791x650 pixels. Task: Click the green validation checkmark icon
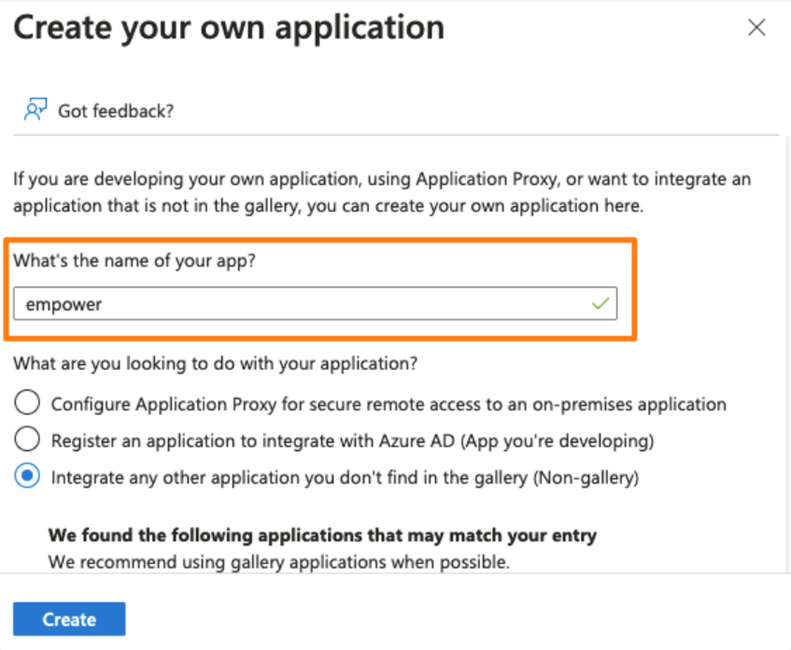pyautogui.click(x=600, y=303)
